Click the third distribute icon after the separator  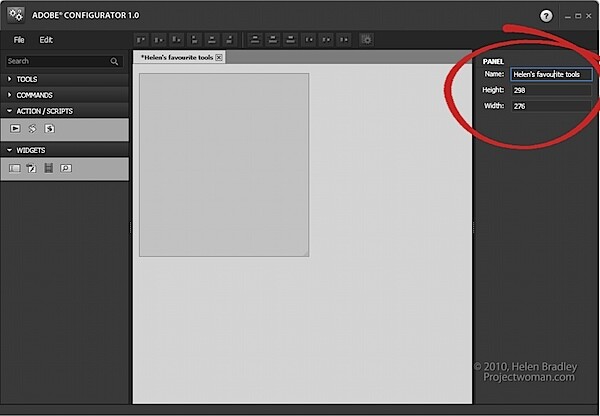click(x=290, y=39)
